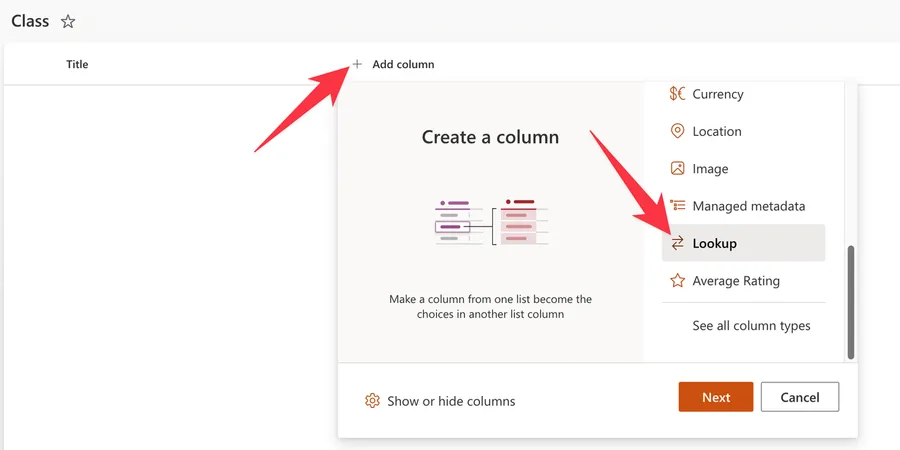Pick the Average Rating option
900x450 pixels.
click(736, 281)
